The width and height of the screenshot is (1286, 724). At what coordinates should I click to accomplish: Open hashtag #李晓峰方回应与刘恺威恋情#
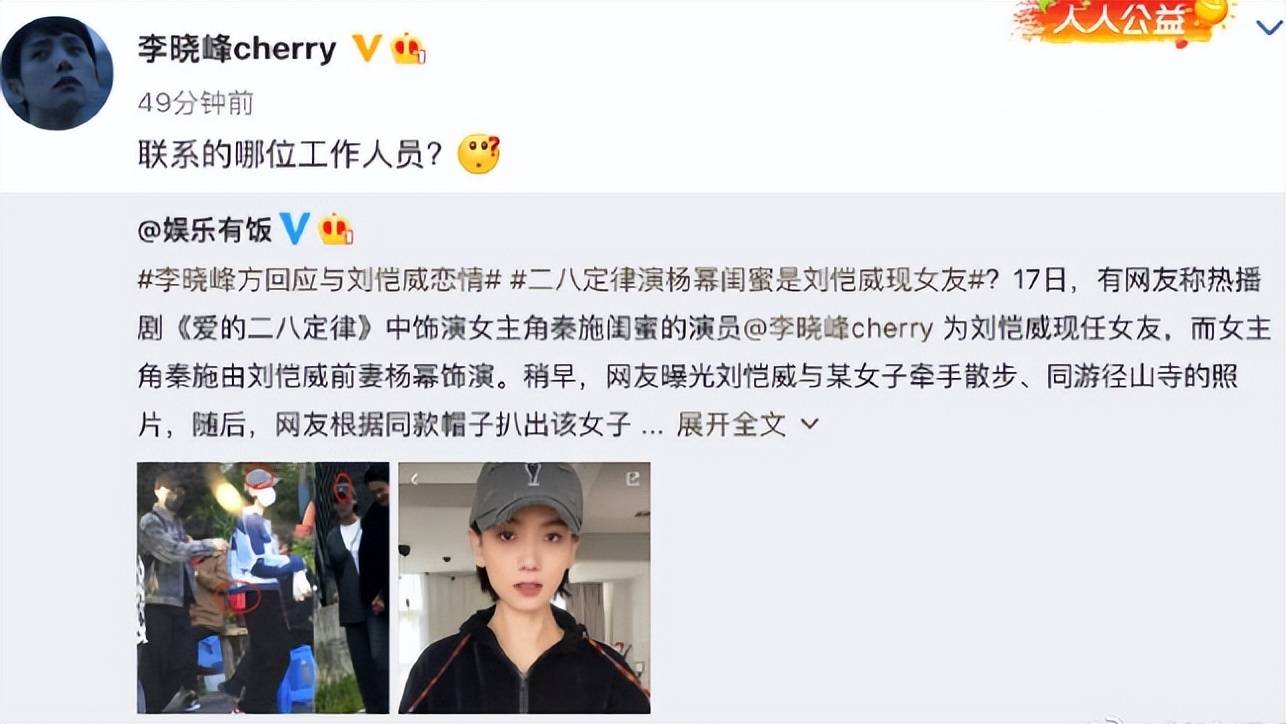click(319, 279)
